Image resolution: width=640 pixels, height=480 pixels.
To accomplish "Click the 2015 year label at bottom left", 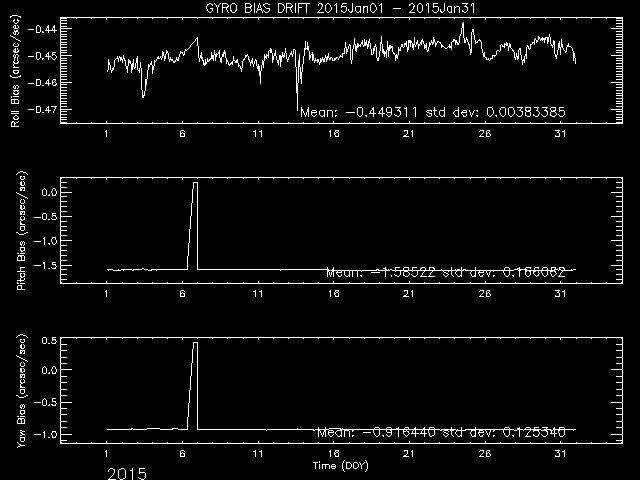I will [126, 472].
